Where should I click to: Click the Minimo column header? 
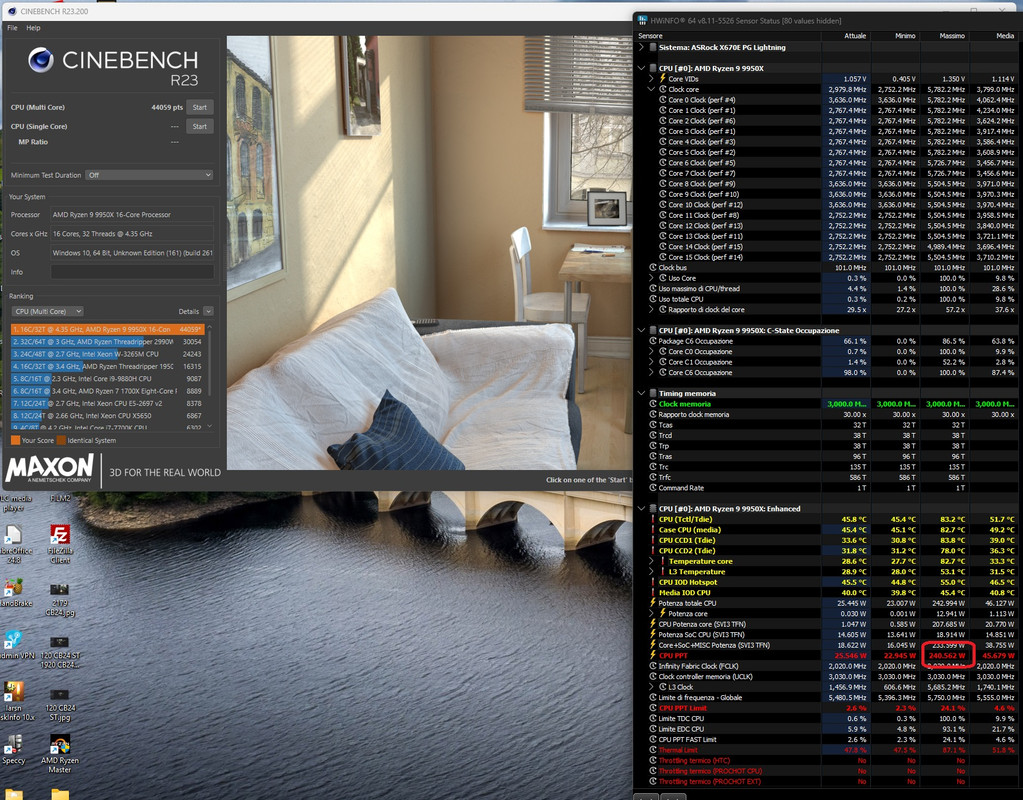pos(895,36)
